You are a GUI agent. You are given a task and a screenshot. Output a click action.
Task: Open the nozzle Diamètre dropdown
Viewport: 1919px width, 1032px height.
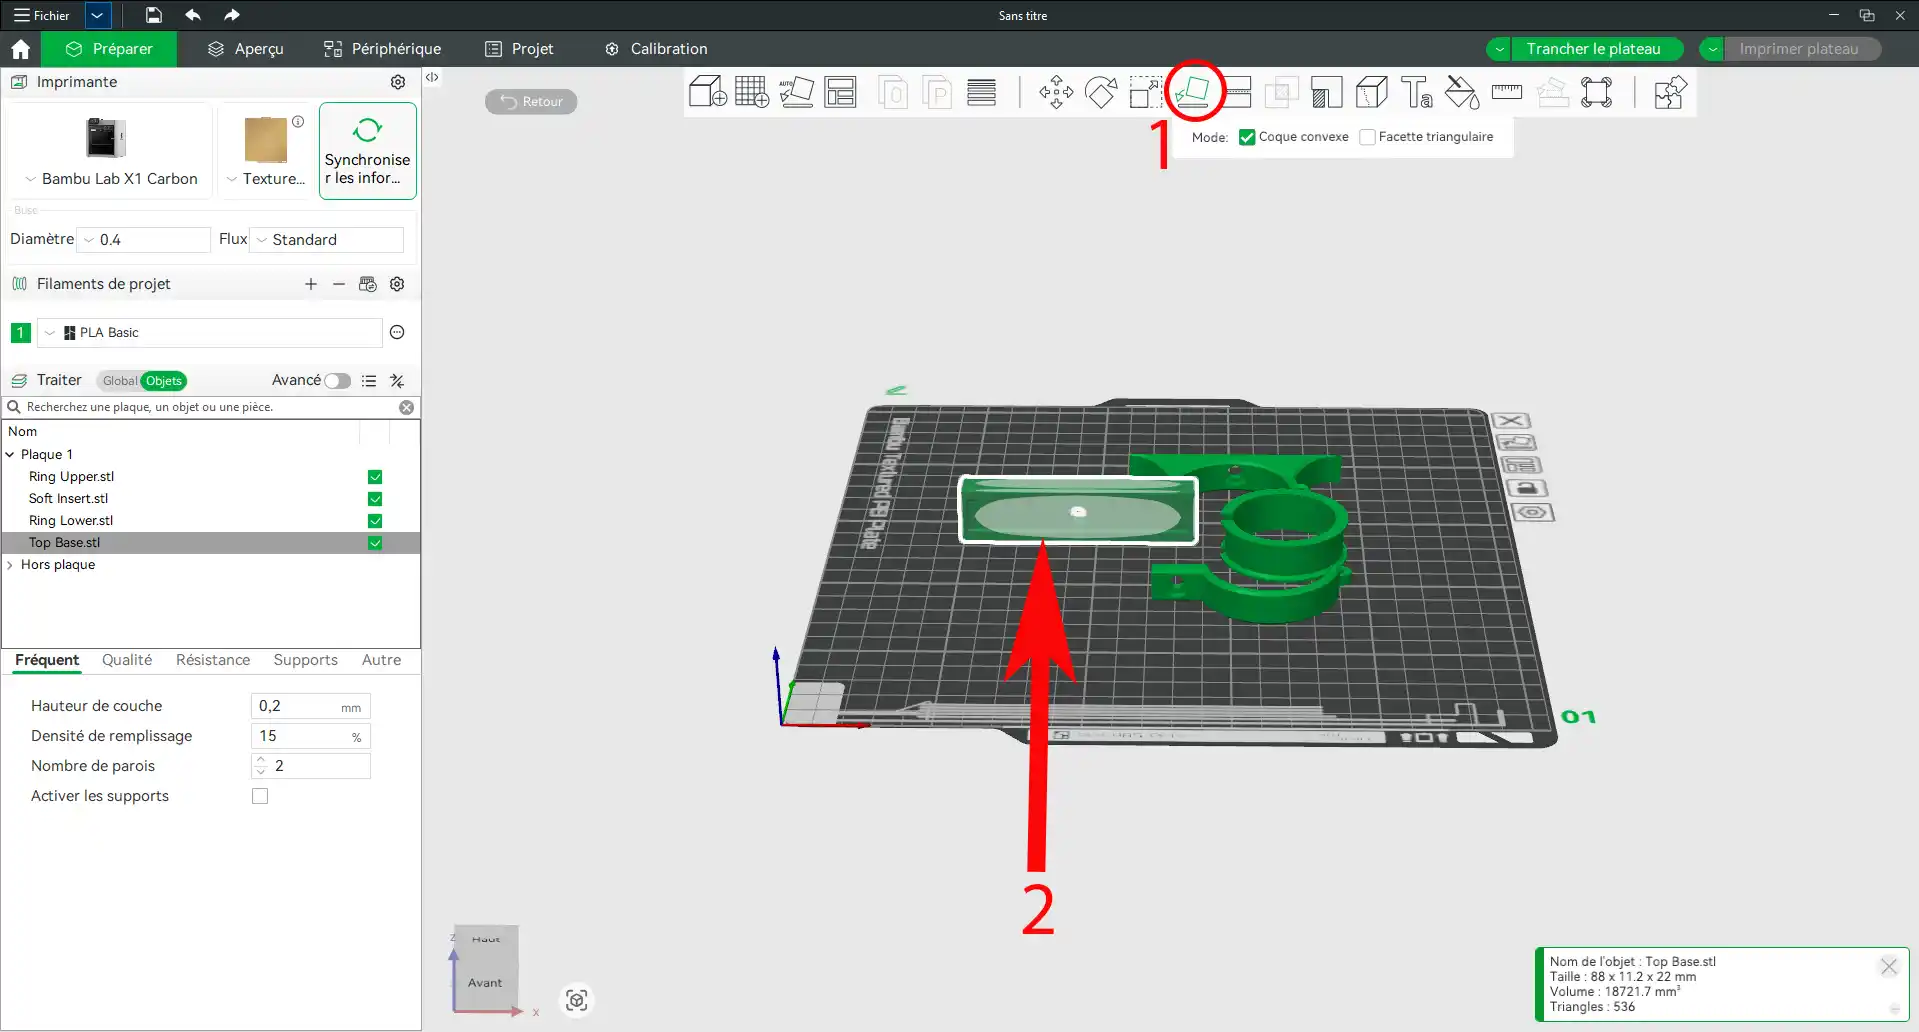point(145,240)
